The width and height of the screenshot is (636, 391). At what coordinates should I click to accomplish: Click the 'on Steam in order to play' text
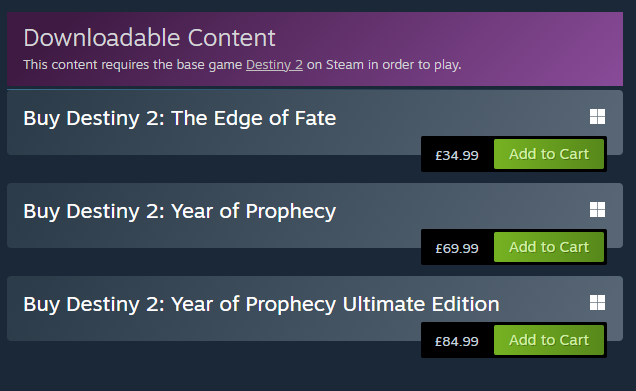tap(384, 65)
